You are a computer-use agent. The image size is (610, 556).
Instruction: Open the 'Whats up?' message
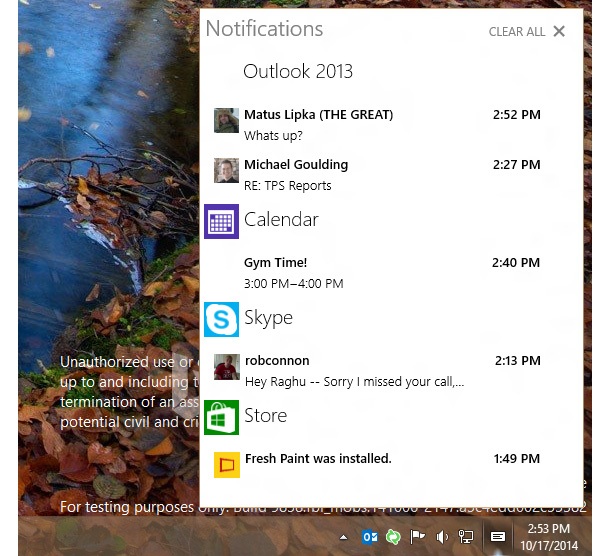tap(273, 136)
